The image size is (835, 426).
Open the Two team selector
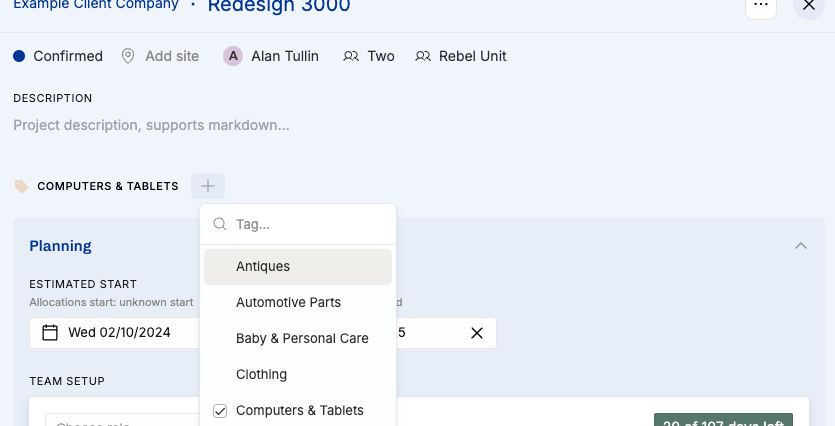coord(369,56)
